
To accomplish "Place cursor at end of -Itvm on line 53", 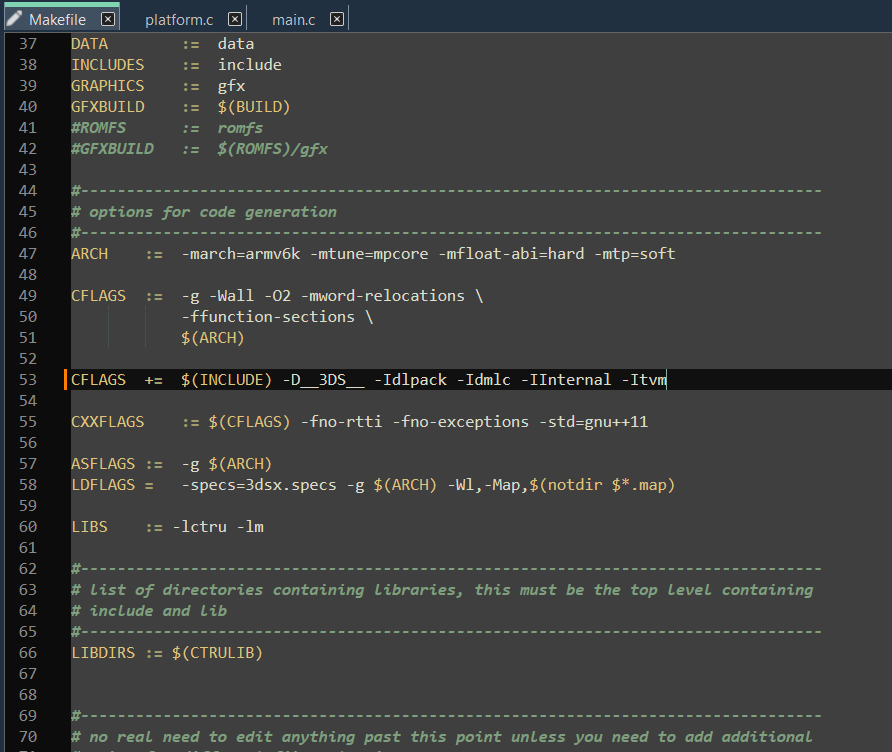I will point(666,380).
